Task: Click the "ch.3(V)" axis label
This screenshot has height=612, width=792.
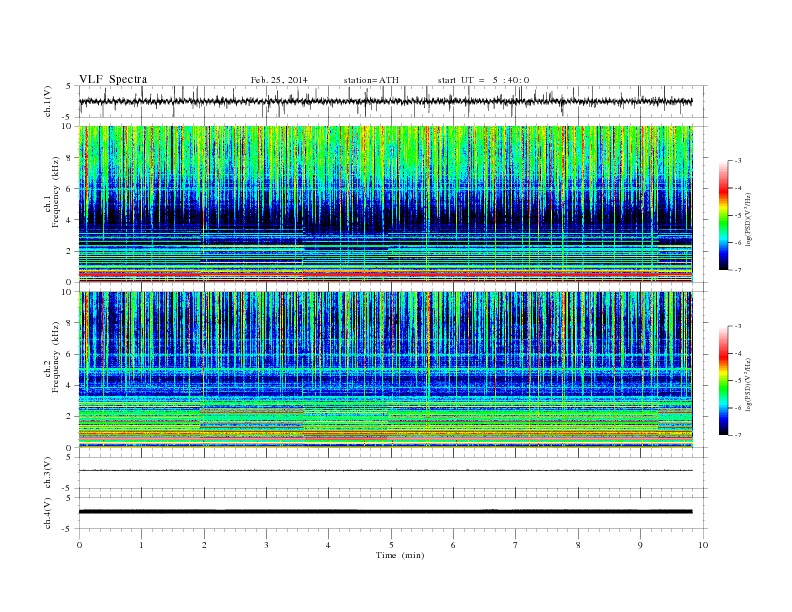Action: click(48, 473)
